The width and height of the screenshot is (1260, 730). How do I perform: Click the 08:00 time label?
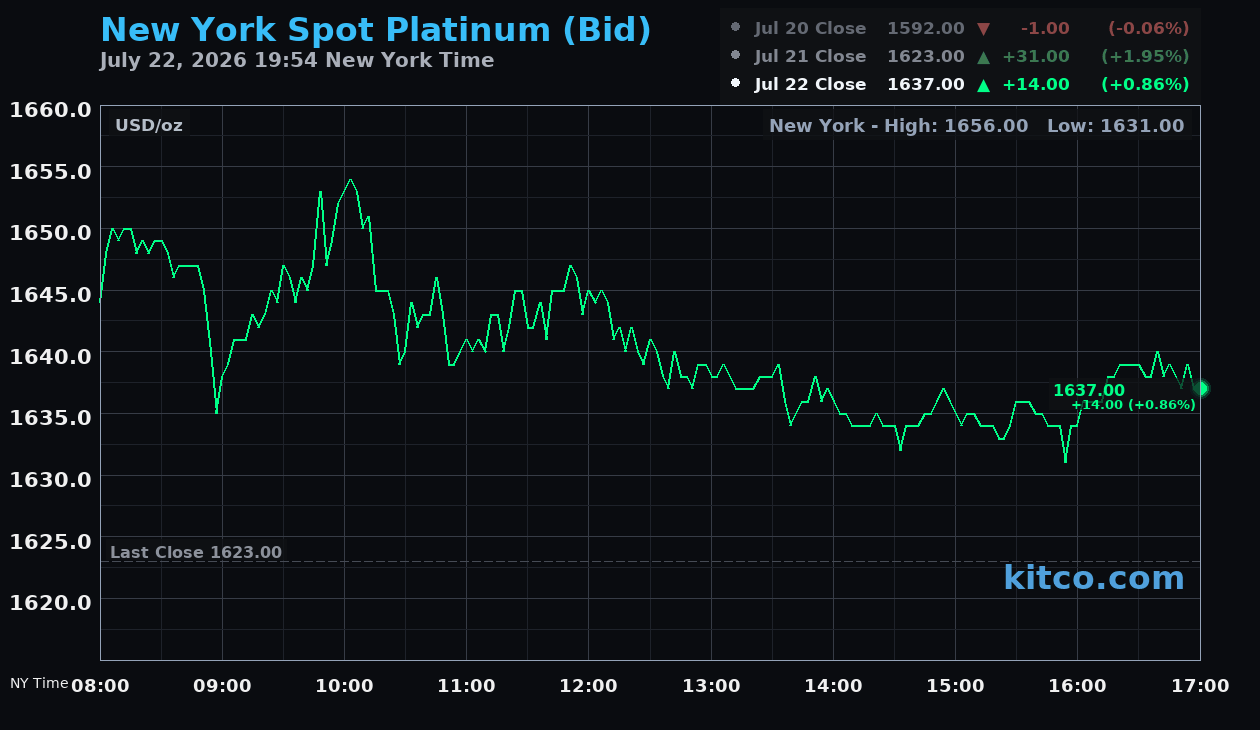(x=100, y=686)
